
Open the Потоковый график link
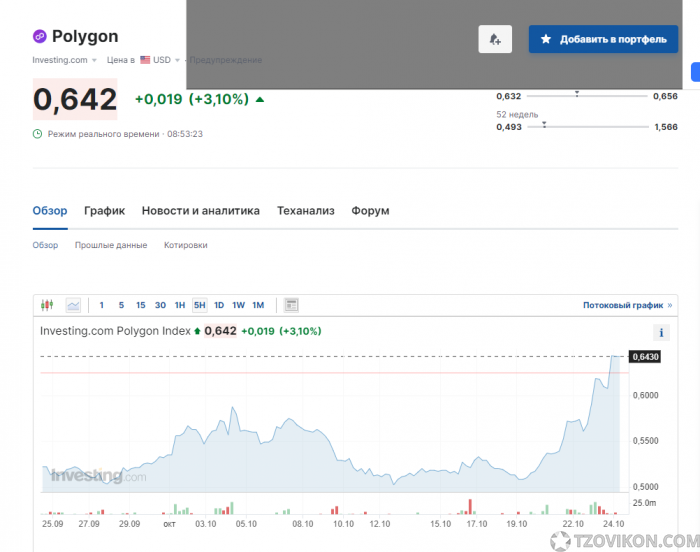[627, 305]
